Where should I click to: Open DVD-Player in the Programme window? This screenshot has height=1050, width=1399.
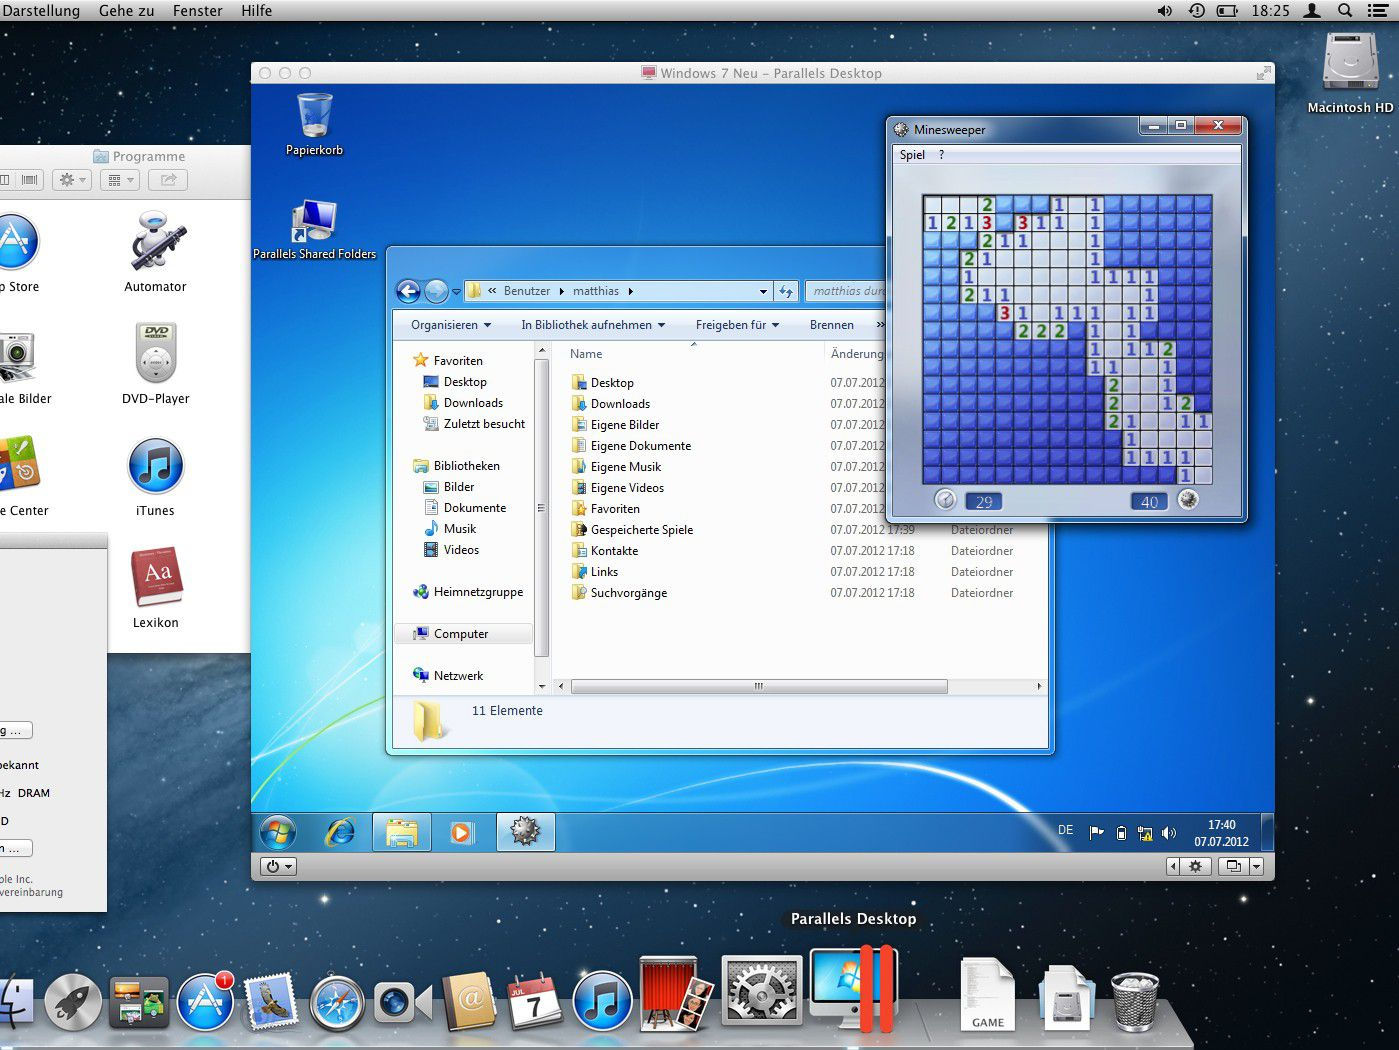pyautogui.click(x=155, y=364)
